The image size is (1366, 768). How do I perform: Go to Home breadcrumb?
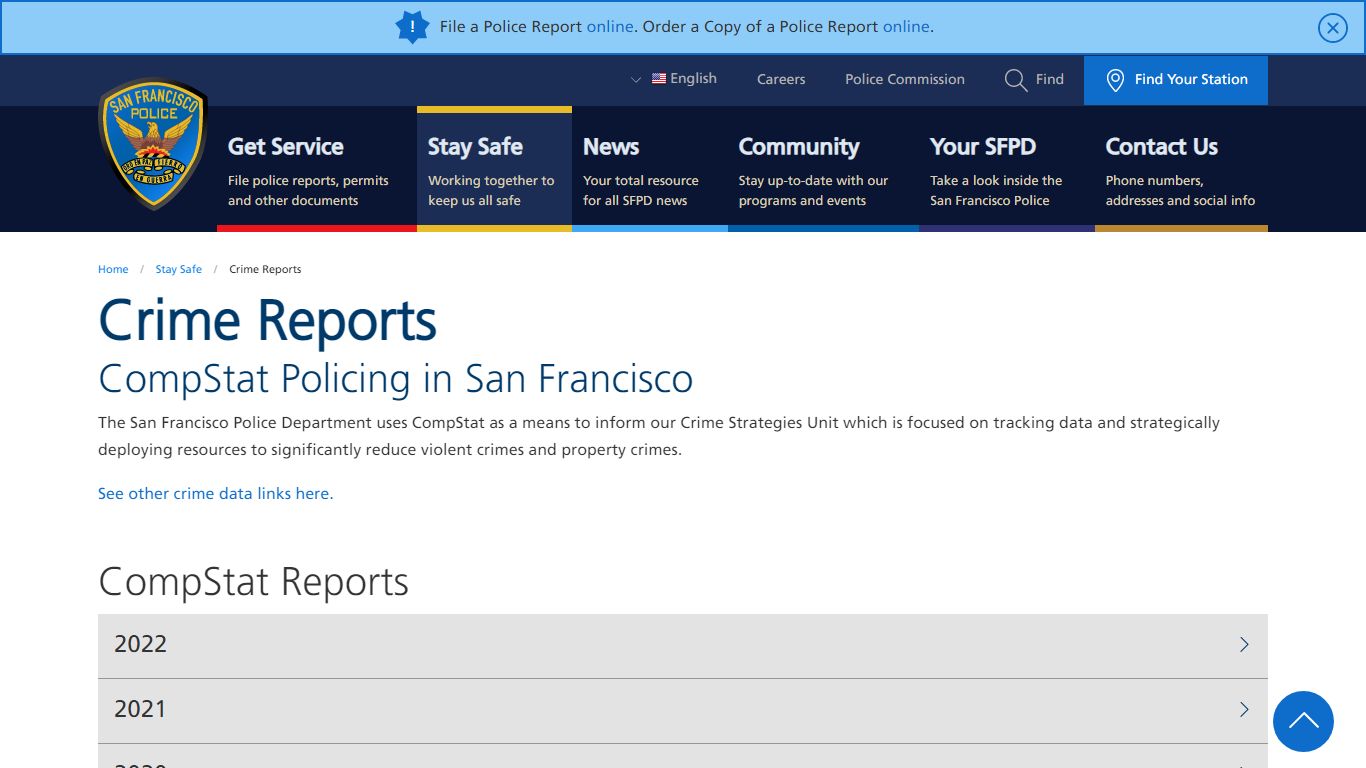point(113,269)
